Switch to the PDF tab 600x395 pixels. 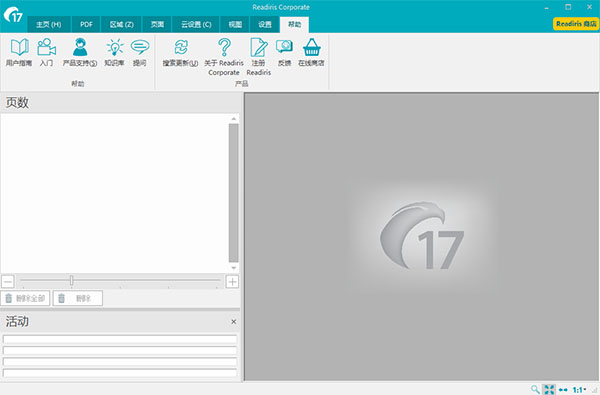coord(86,24)
